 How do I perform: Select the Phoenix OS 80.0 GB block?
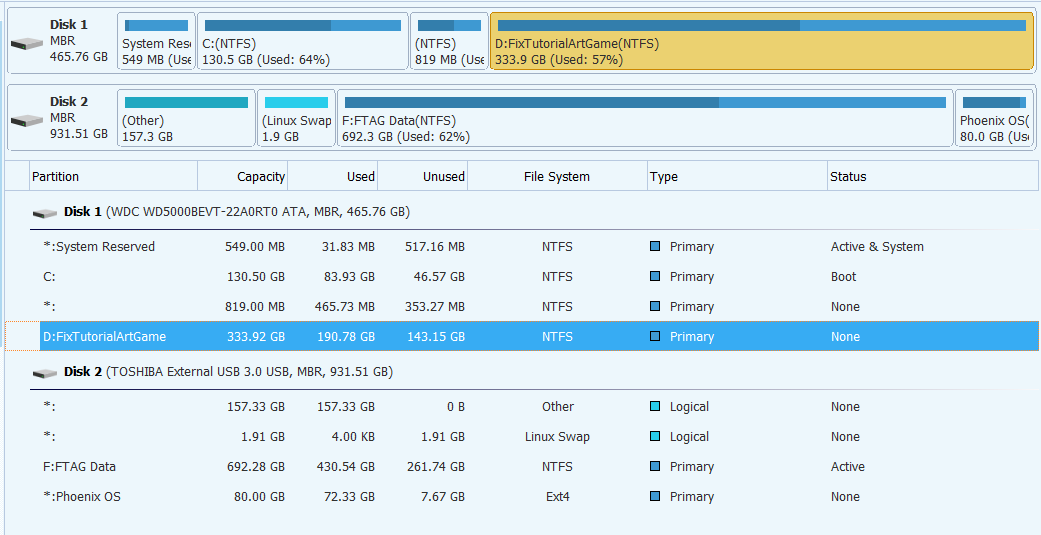[995, 118]
